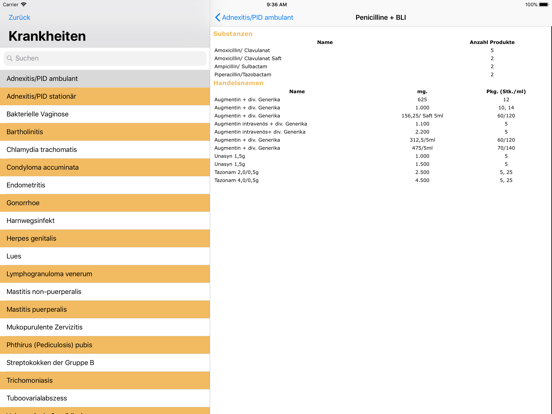Open the Lues row
The width and height of the screenshot is (552, 414).
coord(105,256)
